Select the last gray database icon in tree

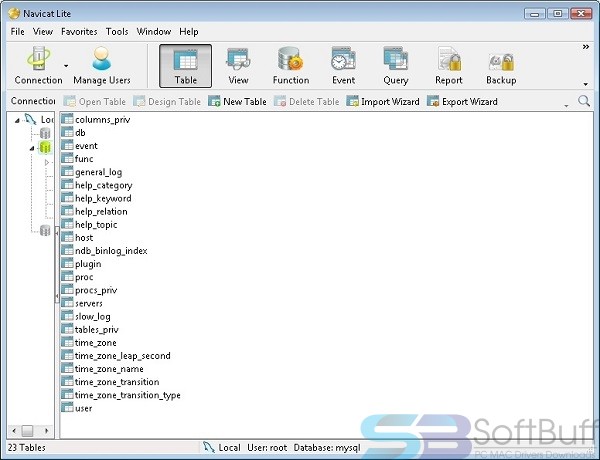click(x=45, y=230)
